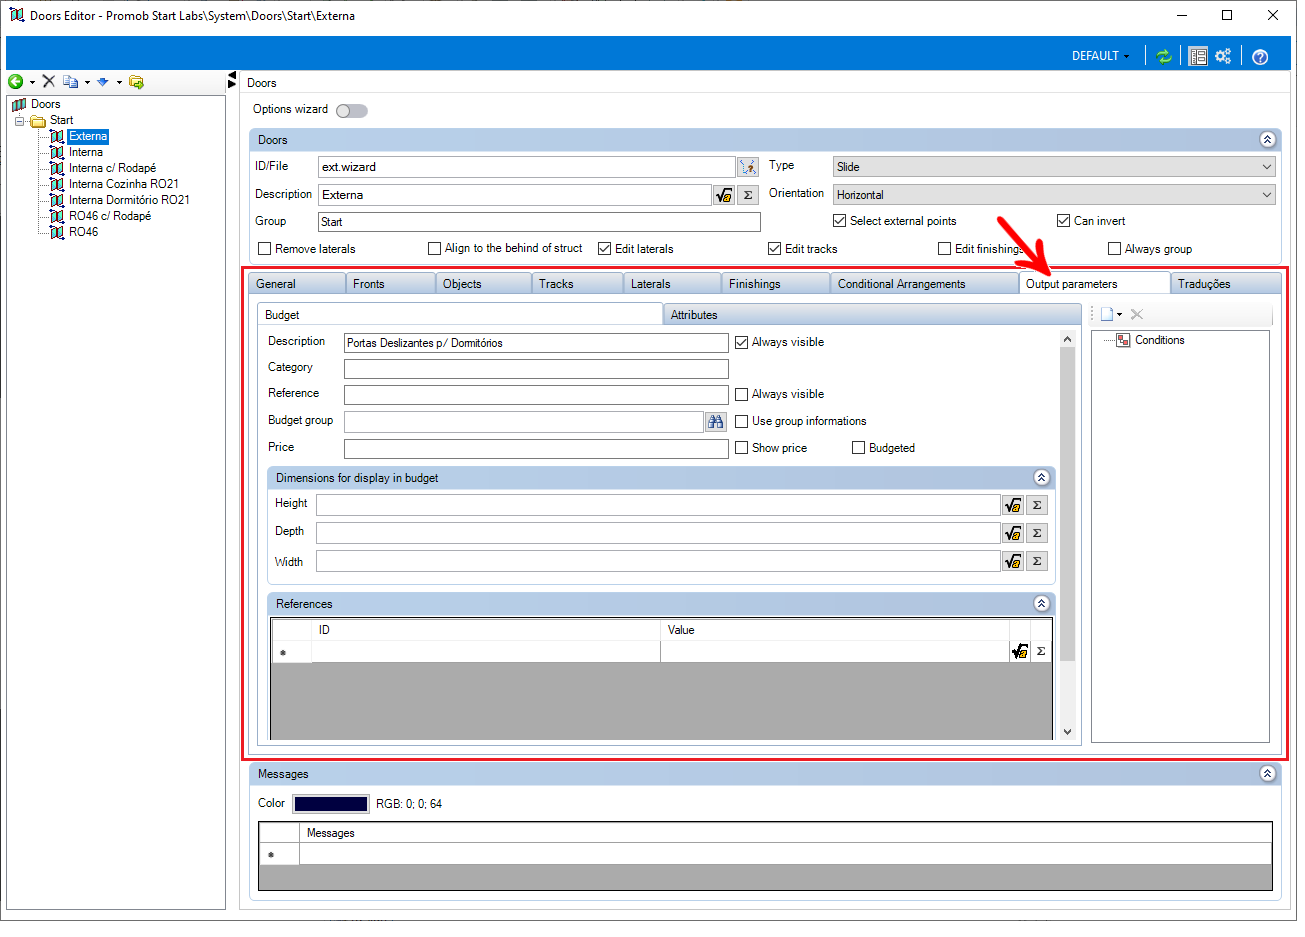Open the Type dropdown showing Slide
The height and width of the screenshot is (937, 1305).
(1054, 167)
